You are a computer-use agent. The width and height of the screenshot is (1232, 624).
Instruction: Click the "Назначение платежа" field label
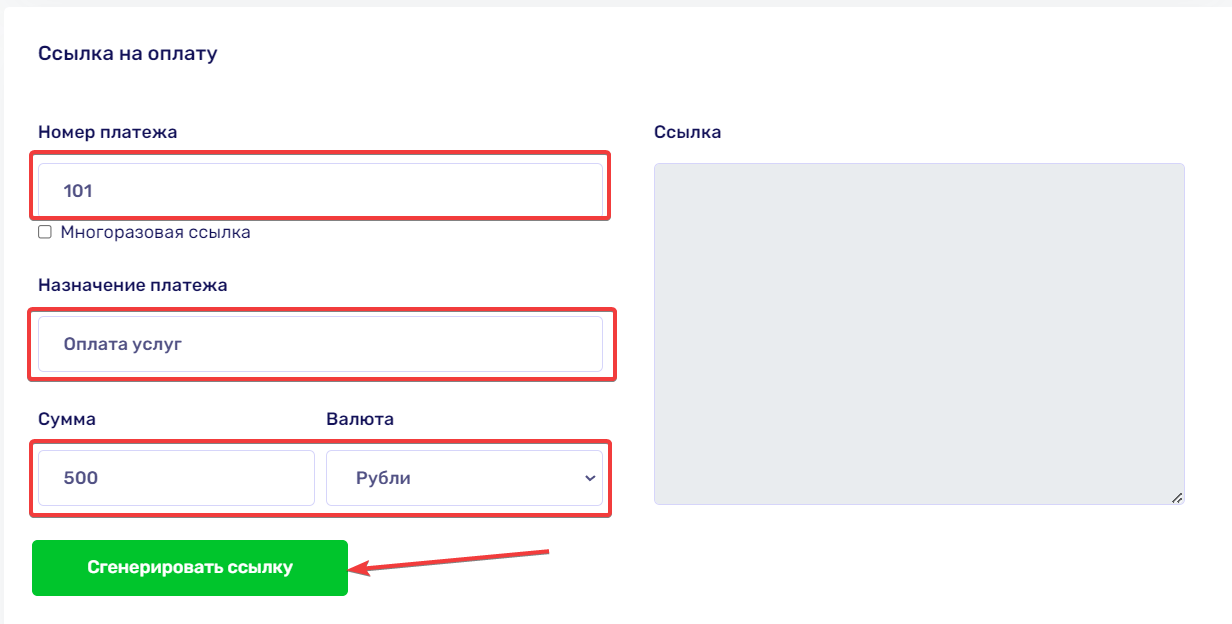(133, 285)
